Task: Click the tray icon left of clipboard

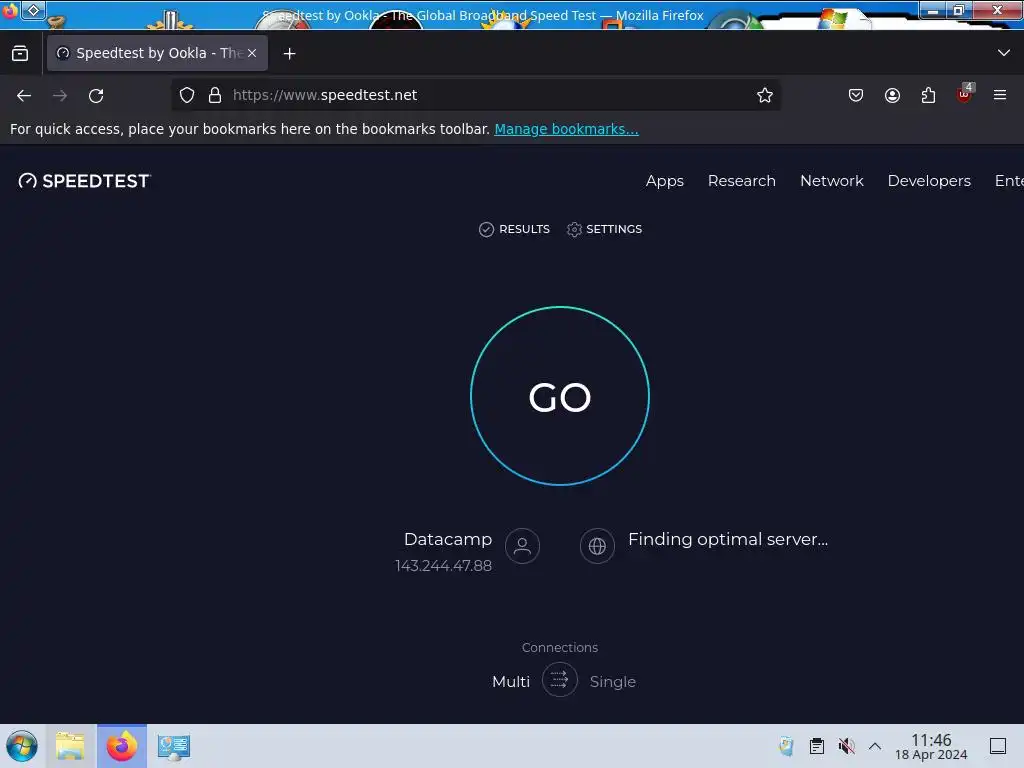Action: point(786,746)
